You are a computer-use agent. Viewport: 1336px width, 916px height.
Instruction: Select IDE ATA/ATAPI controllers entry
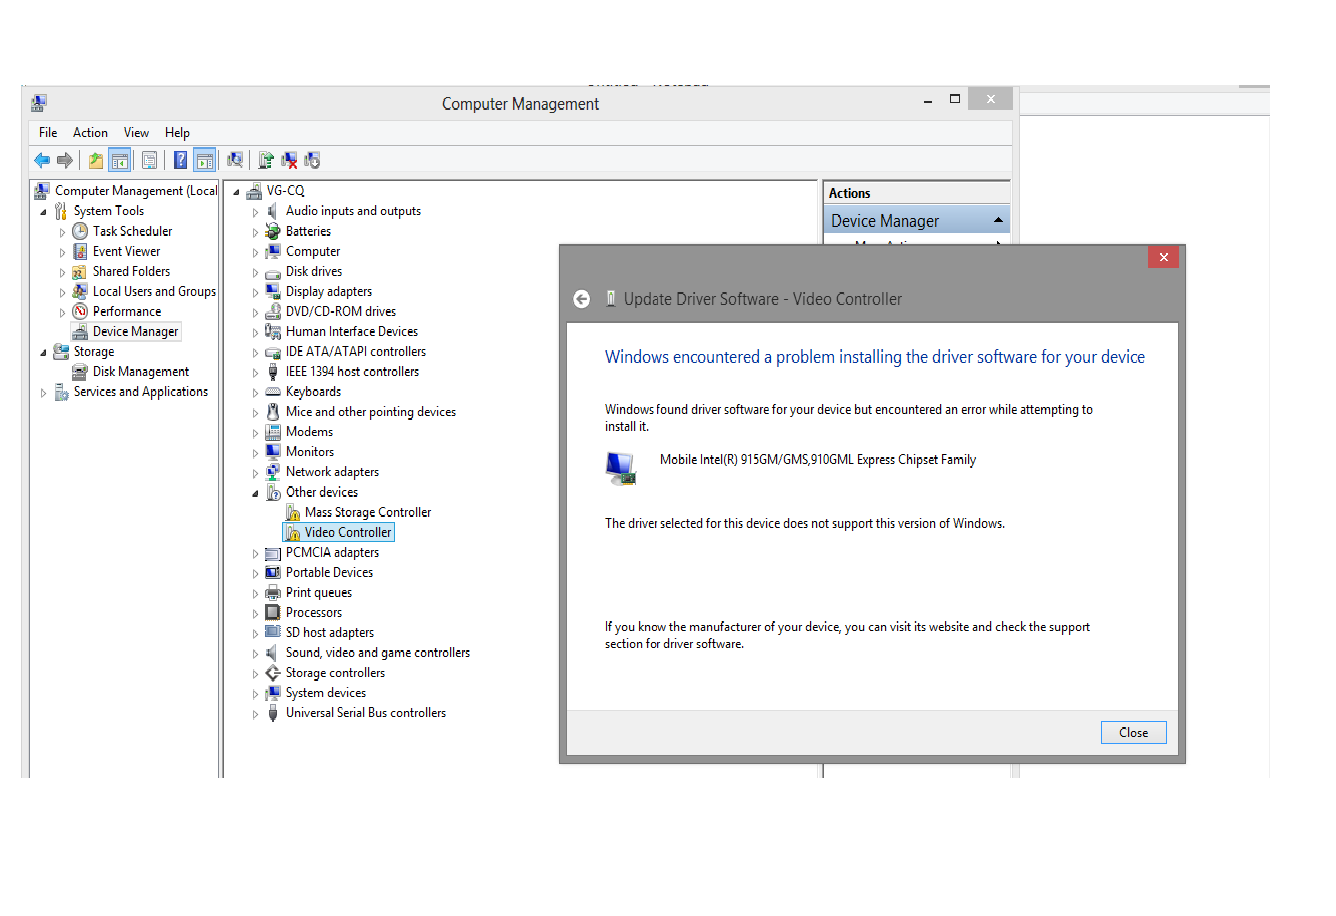356,351
